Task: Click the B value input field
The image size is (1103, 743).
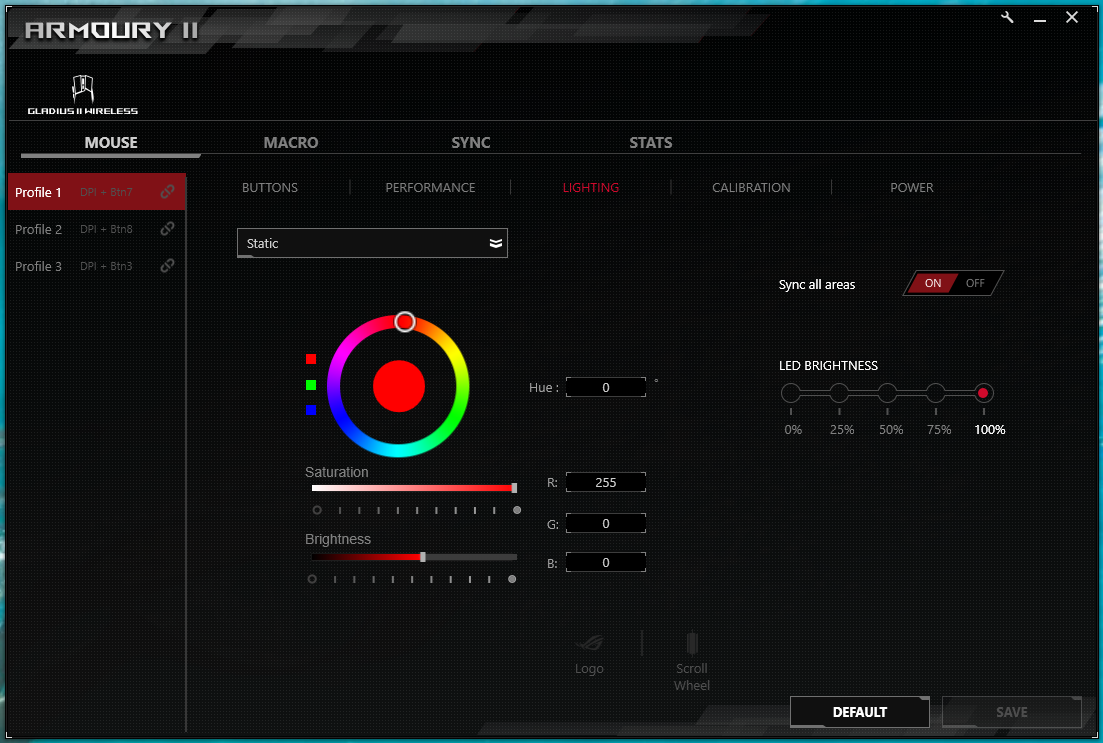Action: (x=606, y=562)
